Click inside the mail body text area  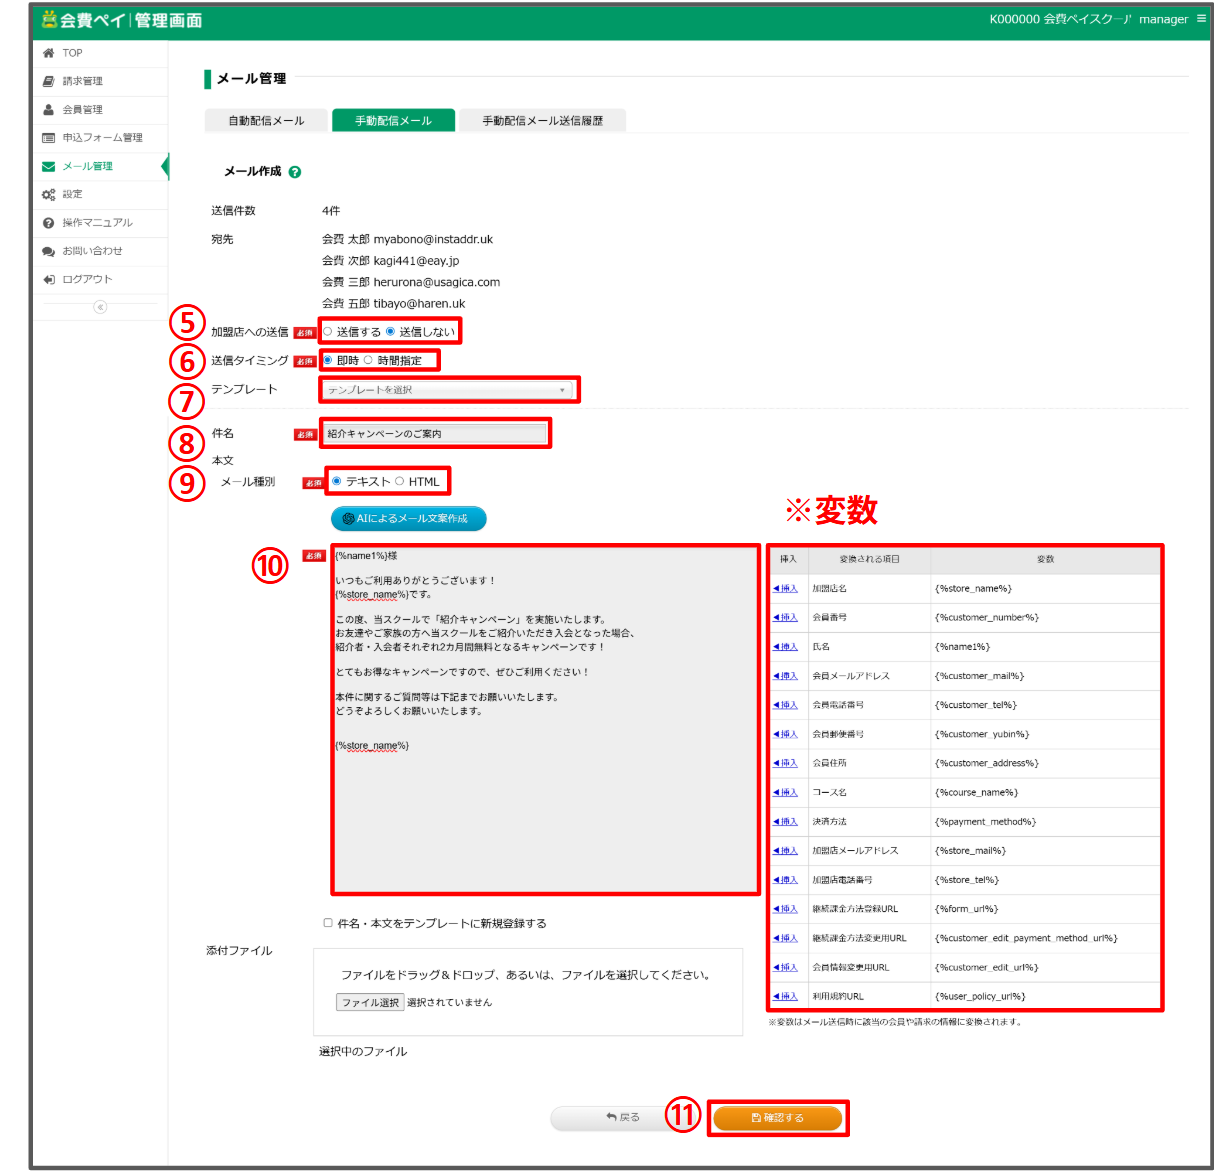tap(545, 719)
